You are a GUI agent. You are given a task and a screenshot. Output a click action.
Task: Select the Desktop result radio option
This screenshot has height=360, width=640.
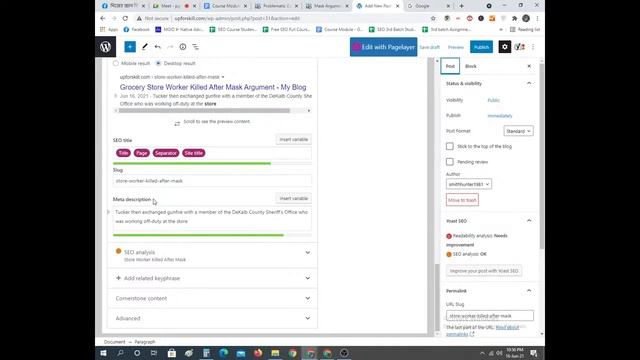pos(158,63)
